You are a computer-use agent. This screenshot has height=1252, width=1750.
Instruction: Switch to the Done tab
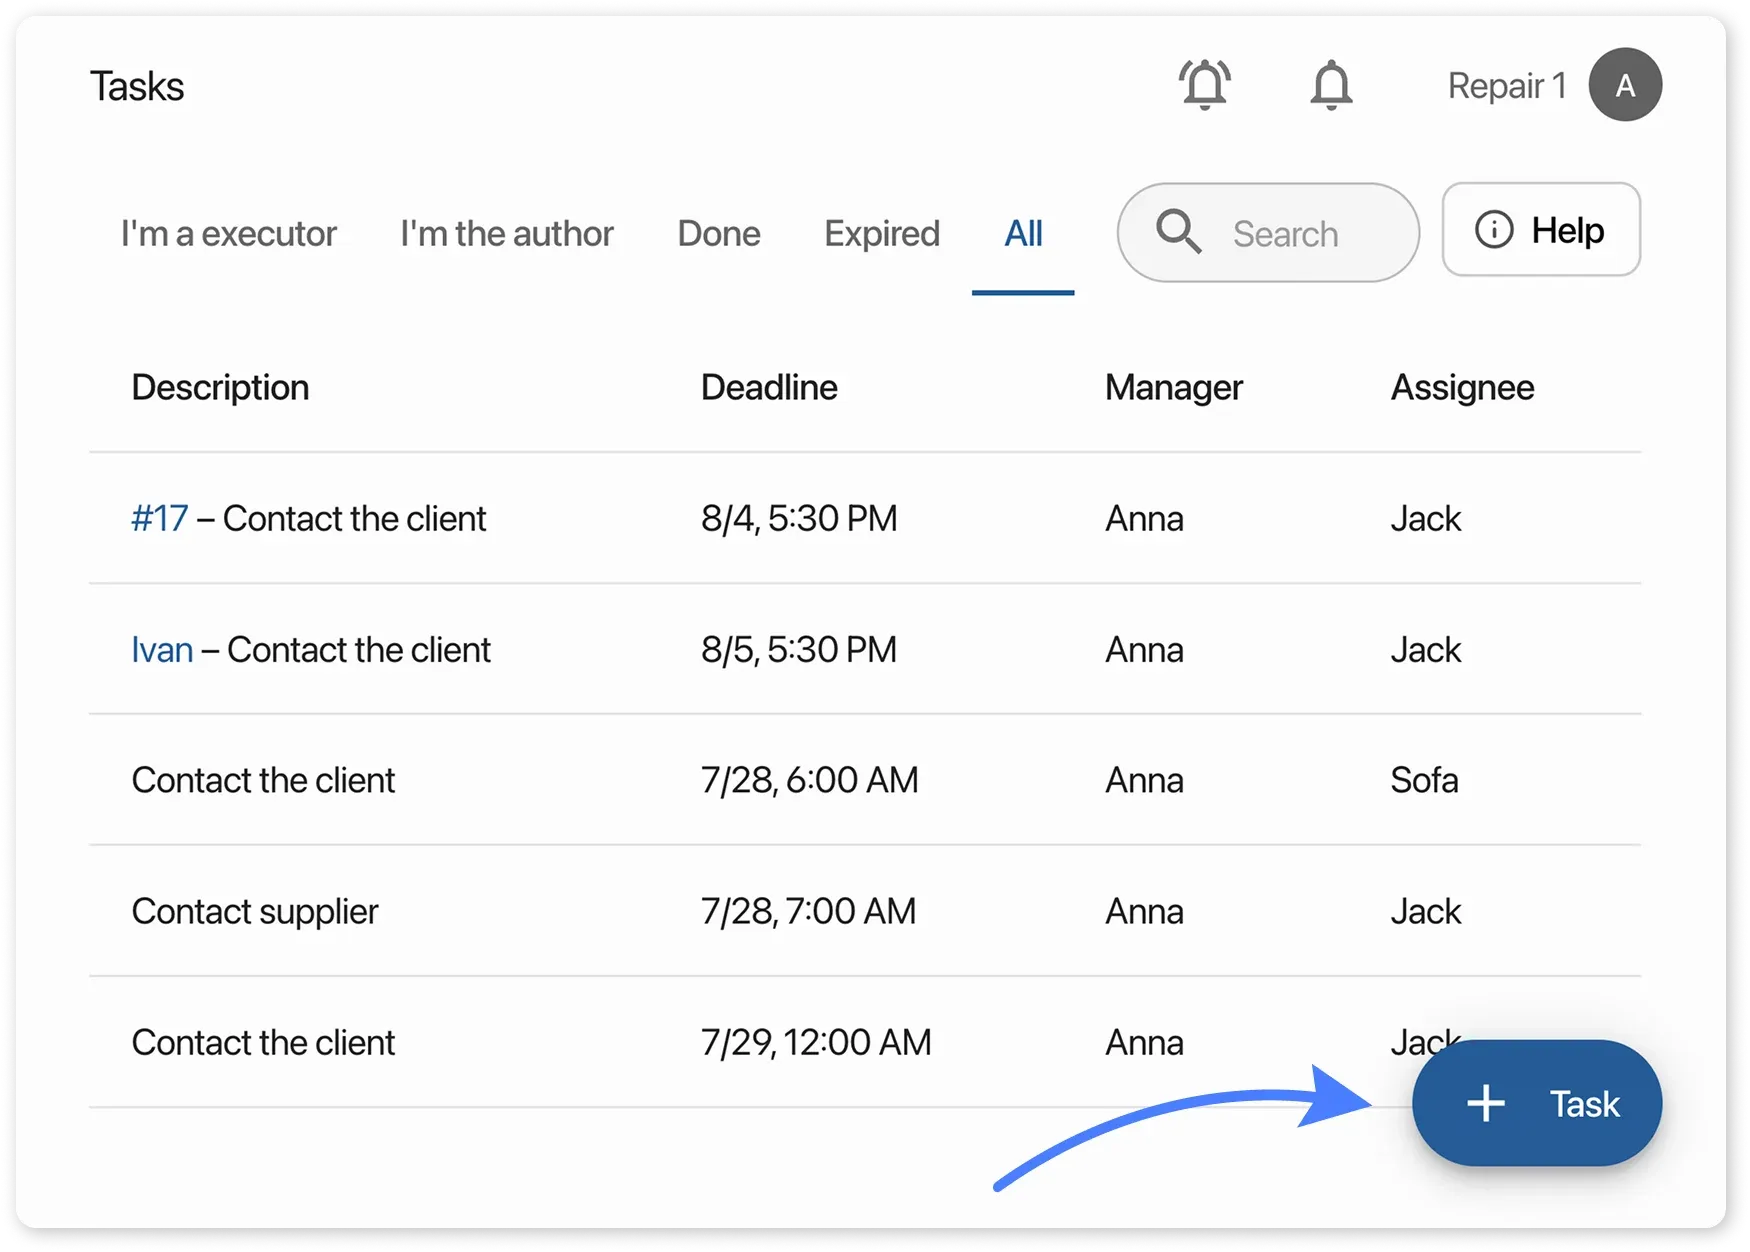pyautogui.click(x=718, y=233)
